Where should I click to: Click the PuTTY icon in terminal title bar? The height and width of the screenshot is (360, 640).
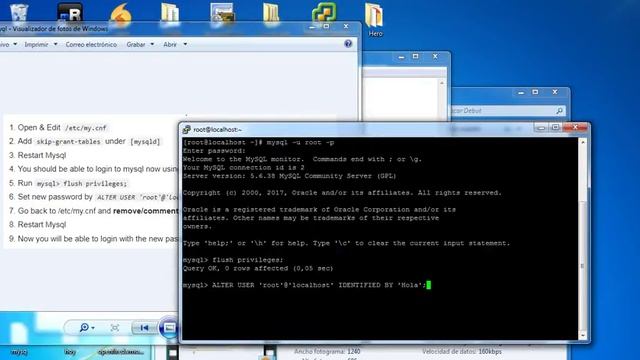[187, 129]
